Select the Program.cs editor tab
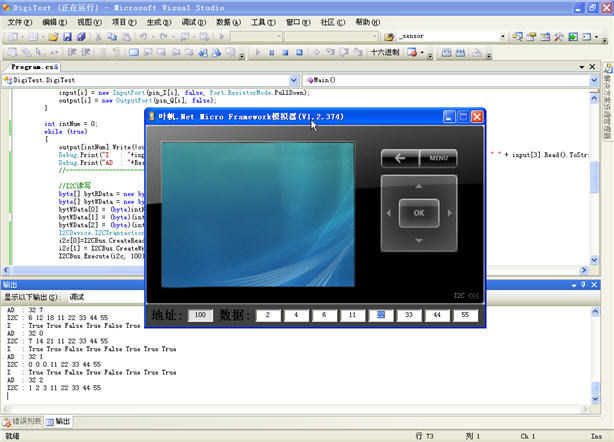The height and width of the screenshot is (442, 614). tap(34, 67)
